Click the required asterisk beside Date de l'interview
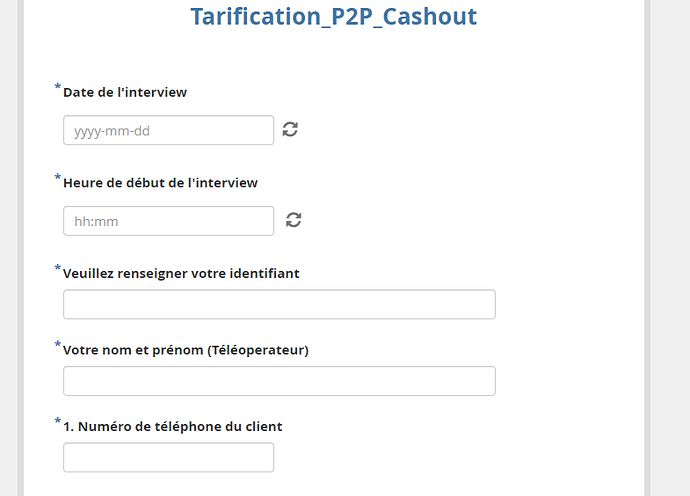 coord(58,88)
